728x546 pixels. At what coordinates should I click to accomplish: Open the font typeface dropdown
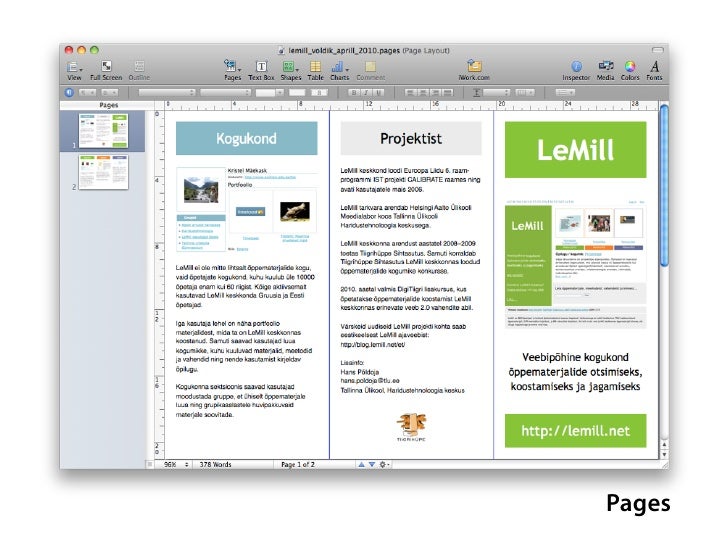[226, 92]
